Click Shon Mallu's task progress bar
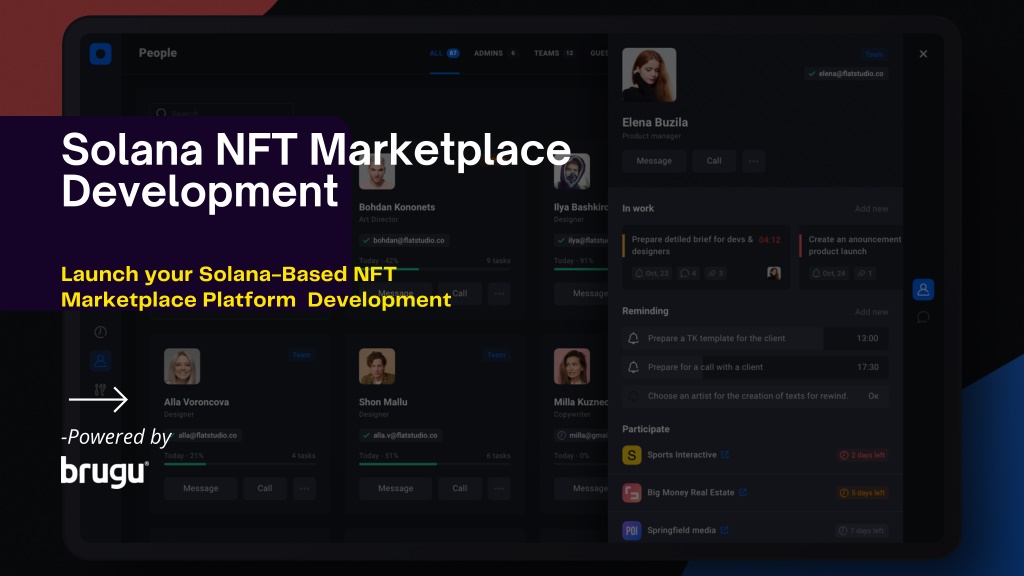1024x576 pixels. 435,464
